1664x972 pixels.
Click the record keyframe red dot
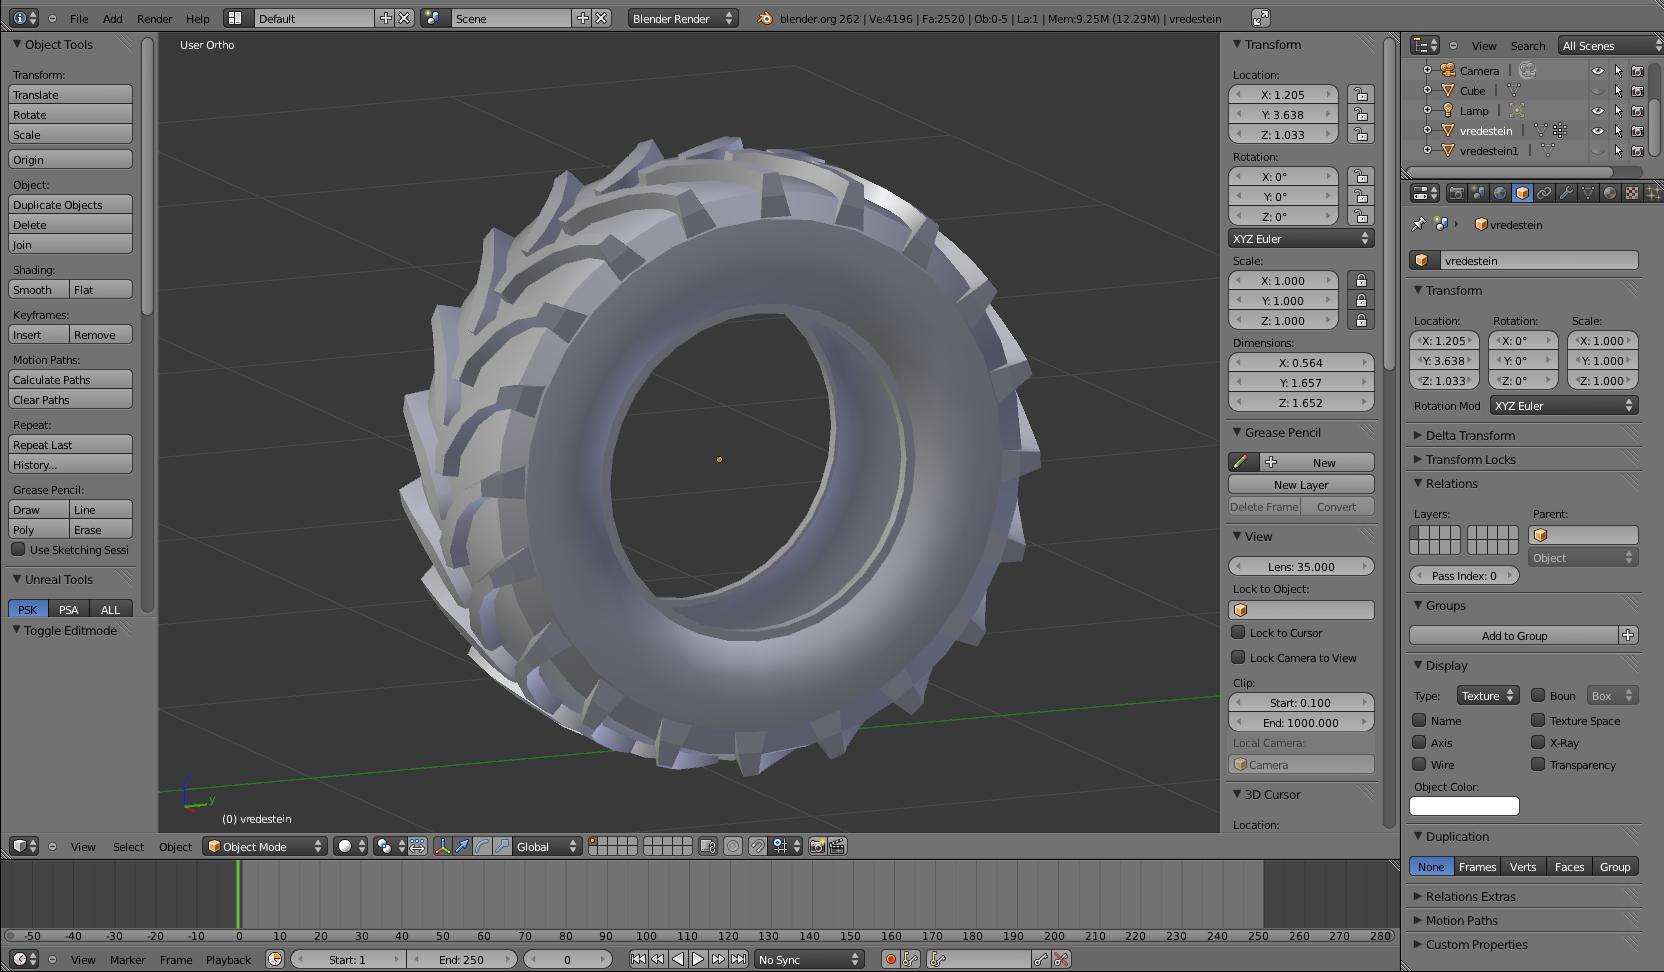click(x=890, y=959)
